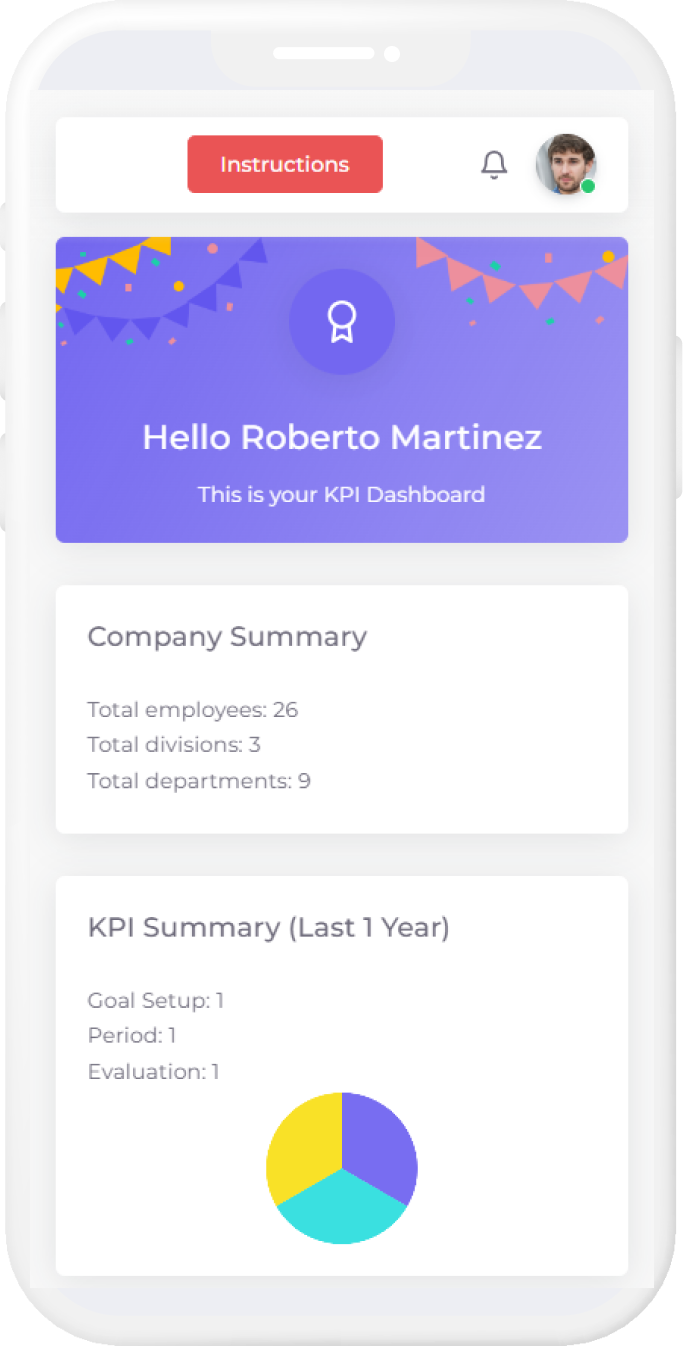Click the Hello Roberto Martinez greeting
683x1346 pixels.
pos(342,437)
